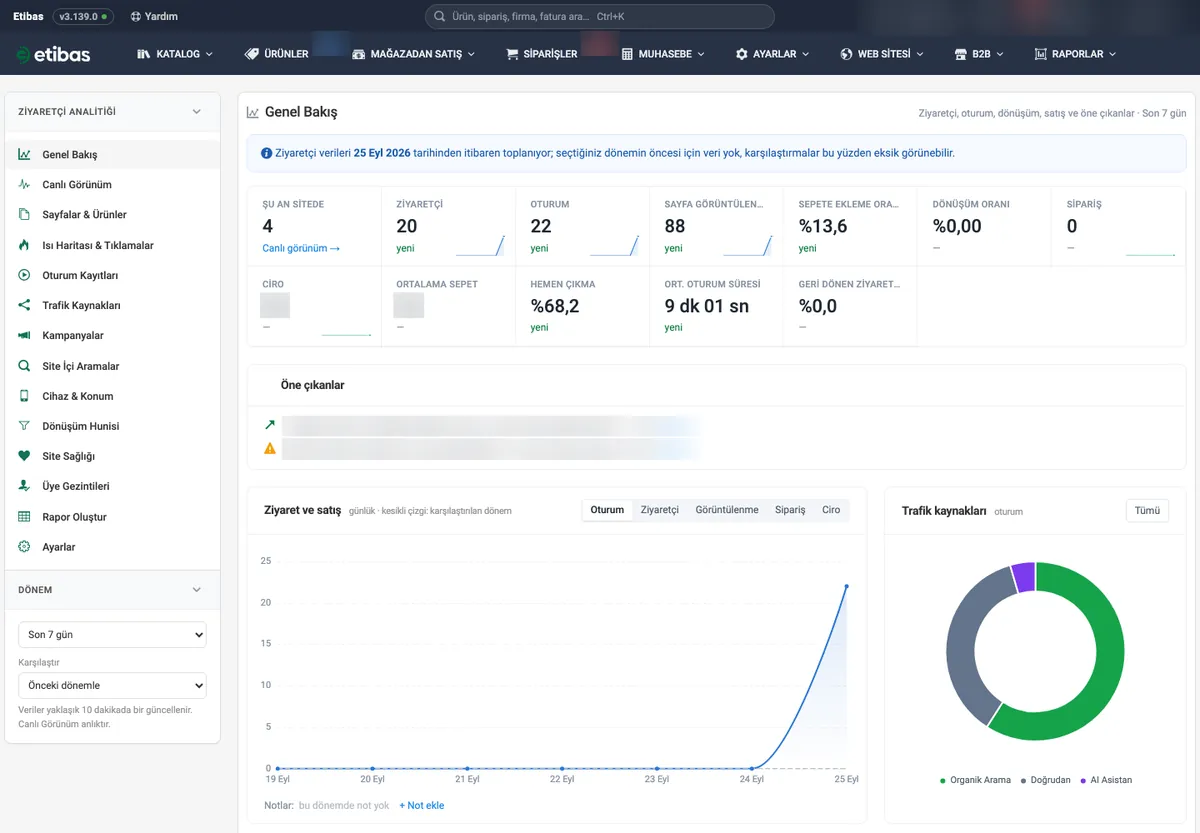Open the Son 7 gün period dropdown
Screen dimensions: 1200x833
point(112,635)
